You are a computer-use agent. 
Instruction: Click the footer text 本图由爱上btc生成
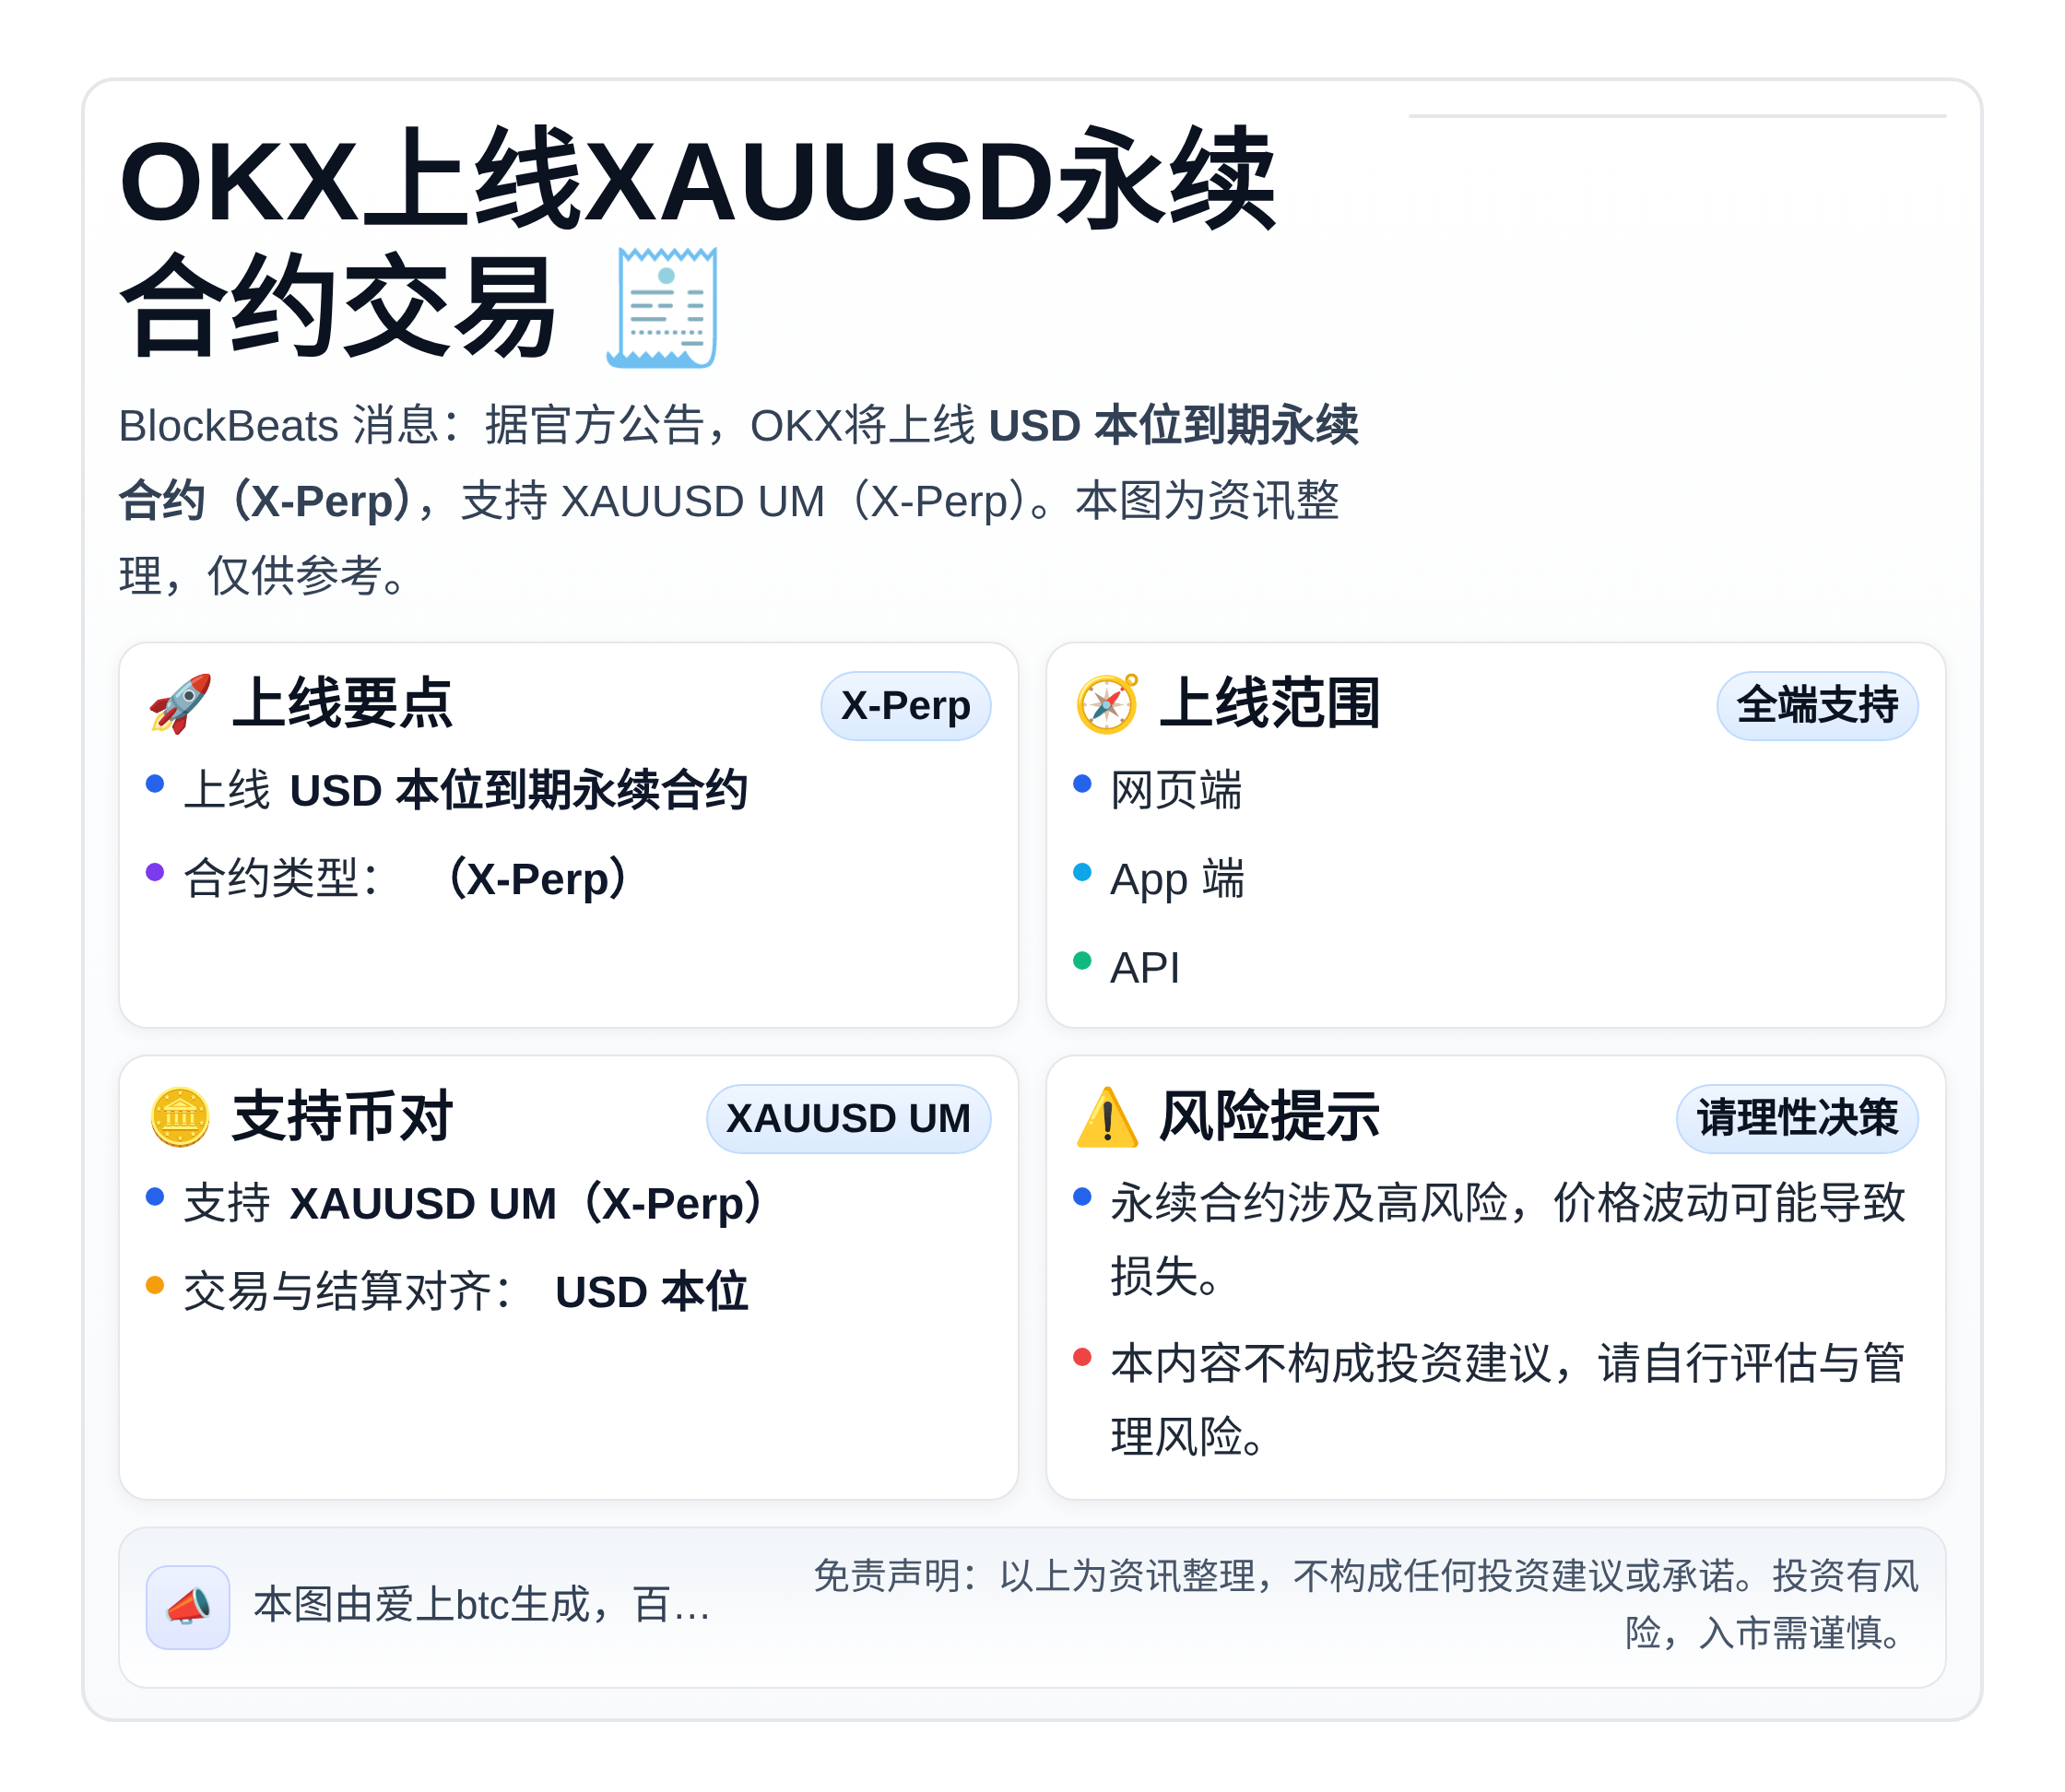(x=483, y=1606)
